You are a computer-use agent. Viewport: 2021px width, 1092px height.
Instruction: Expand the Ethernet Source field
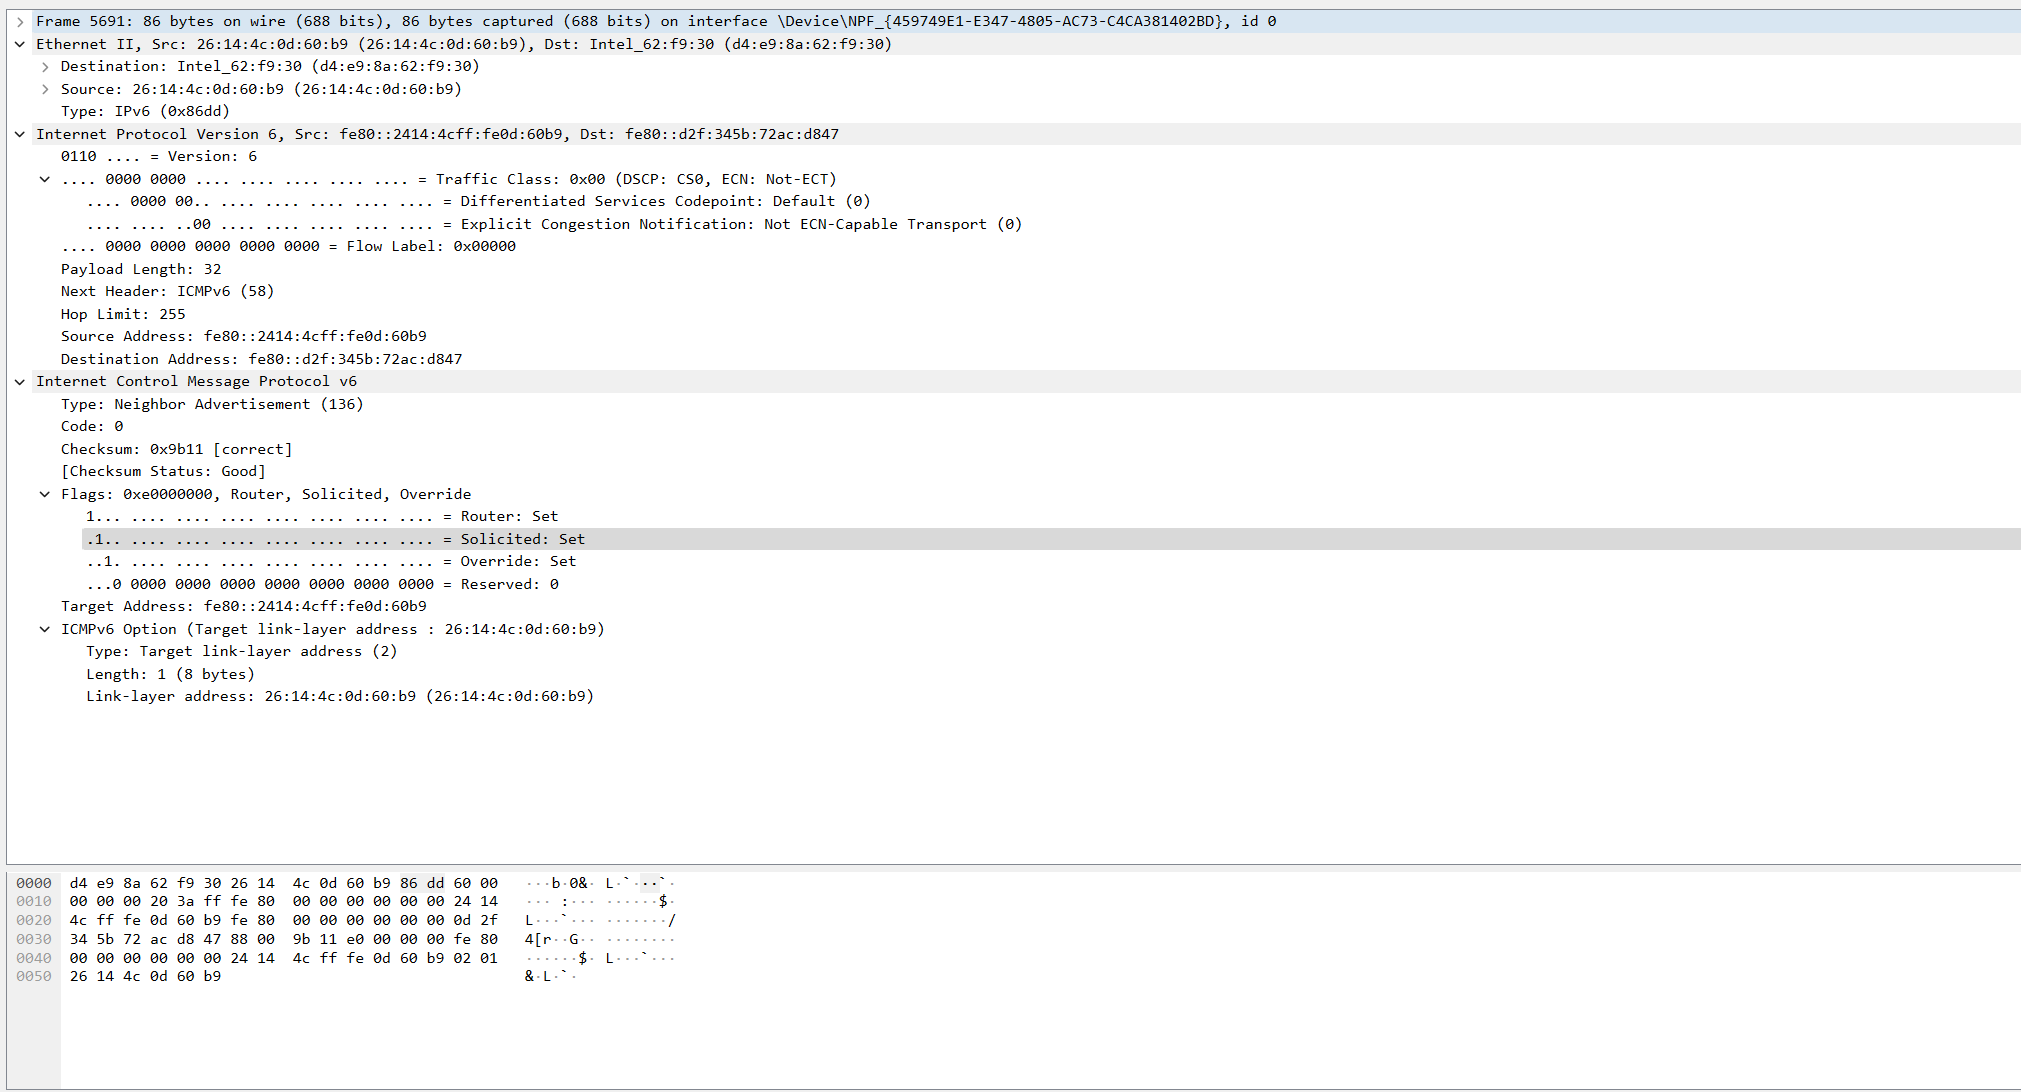tap(45, 89)
